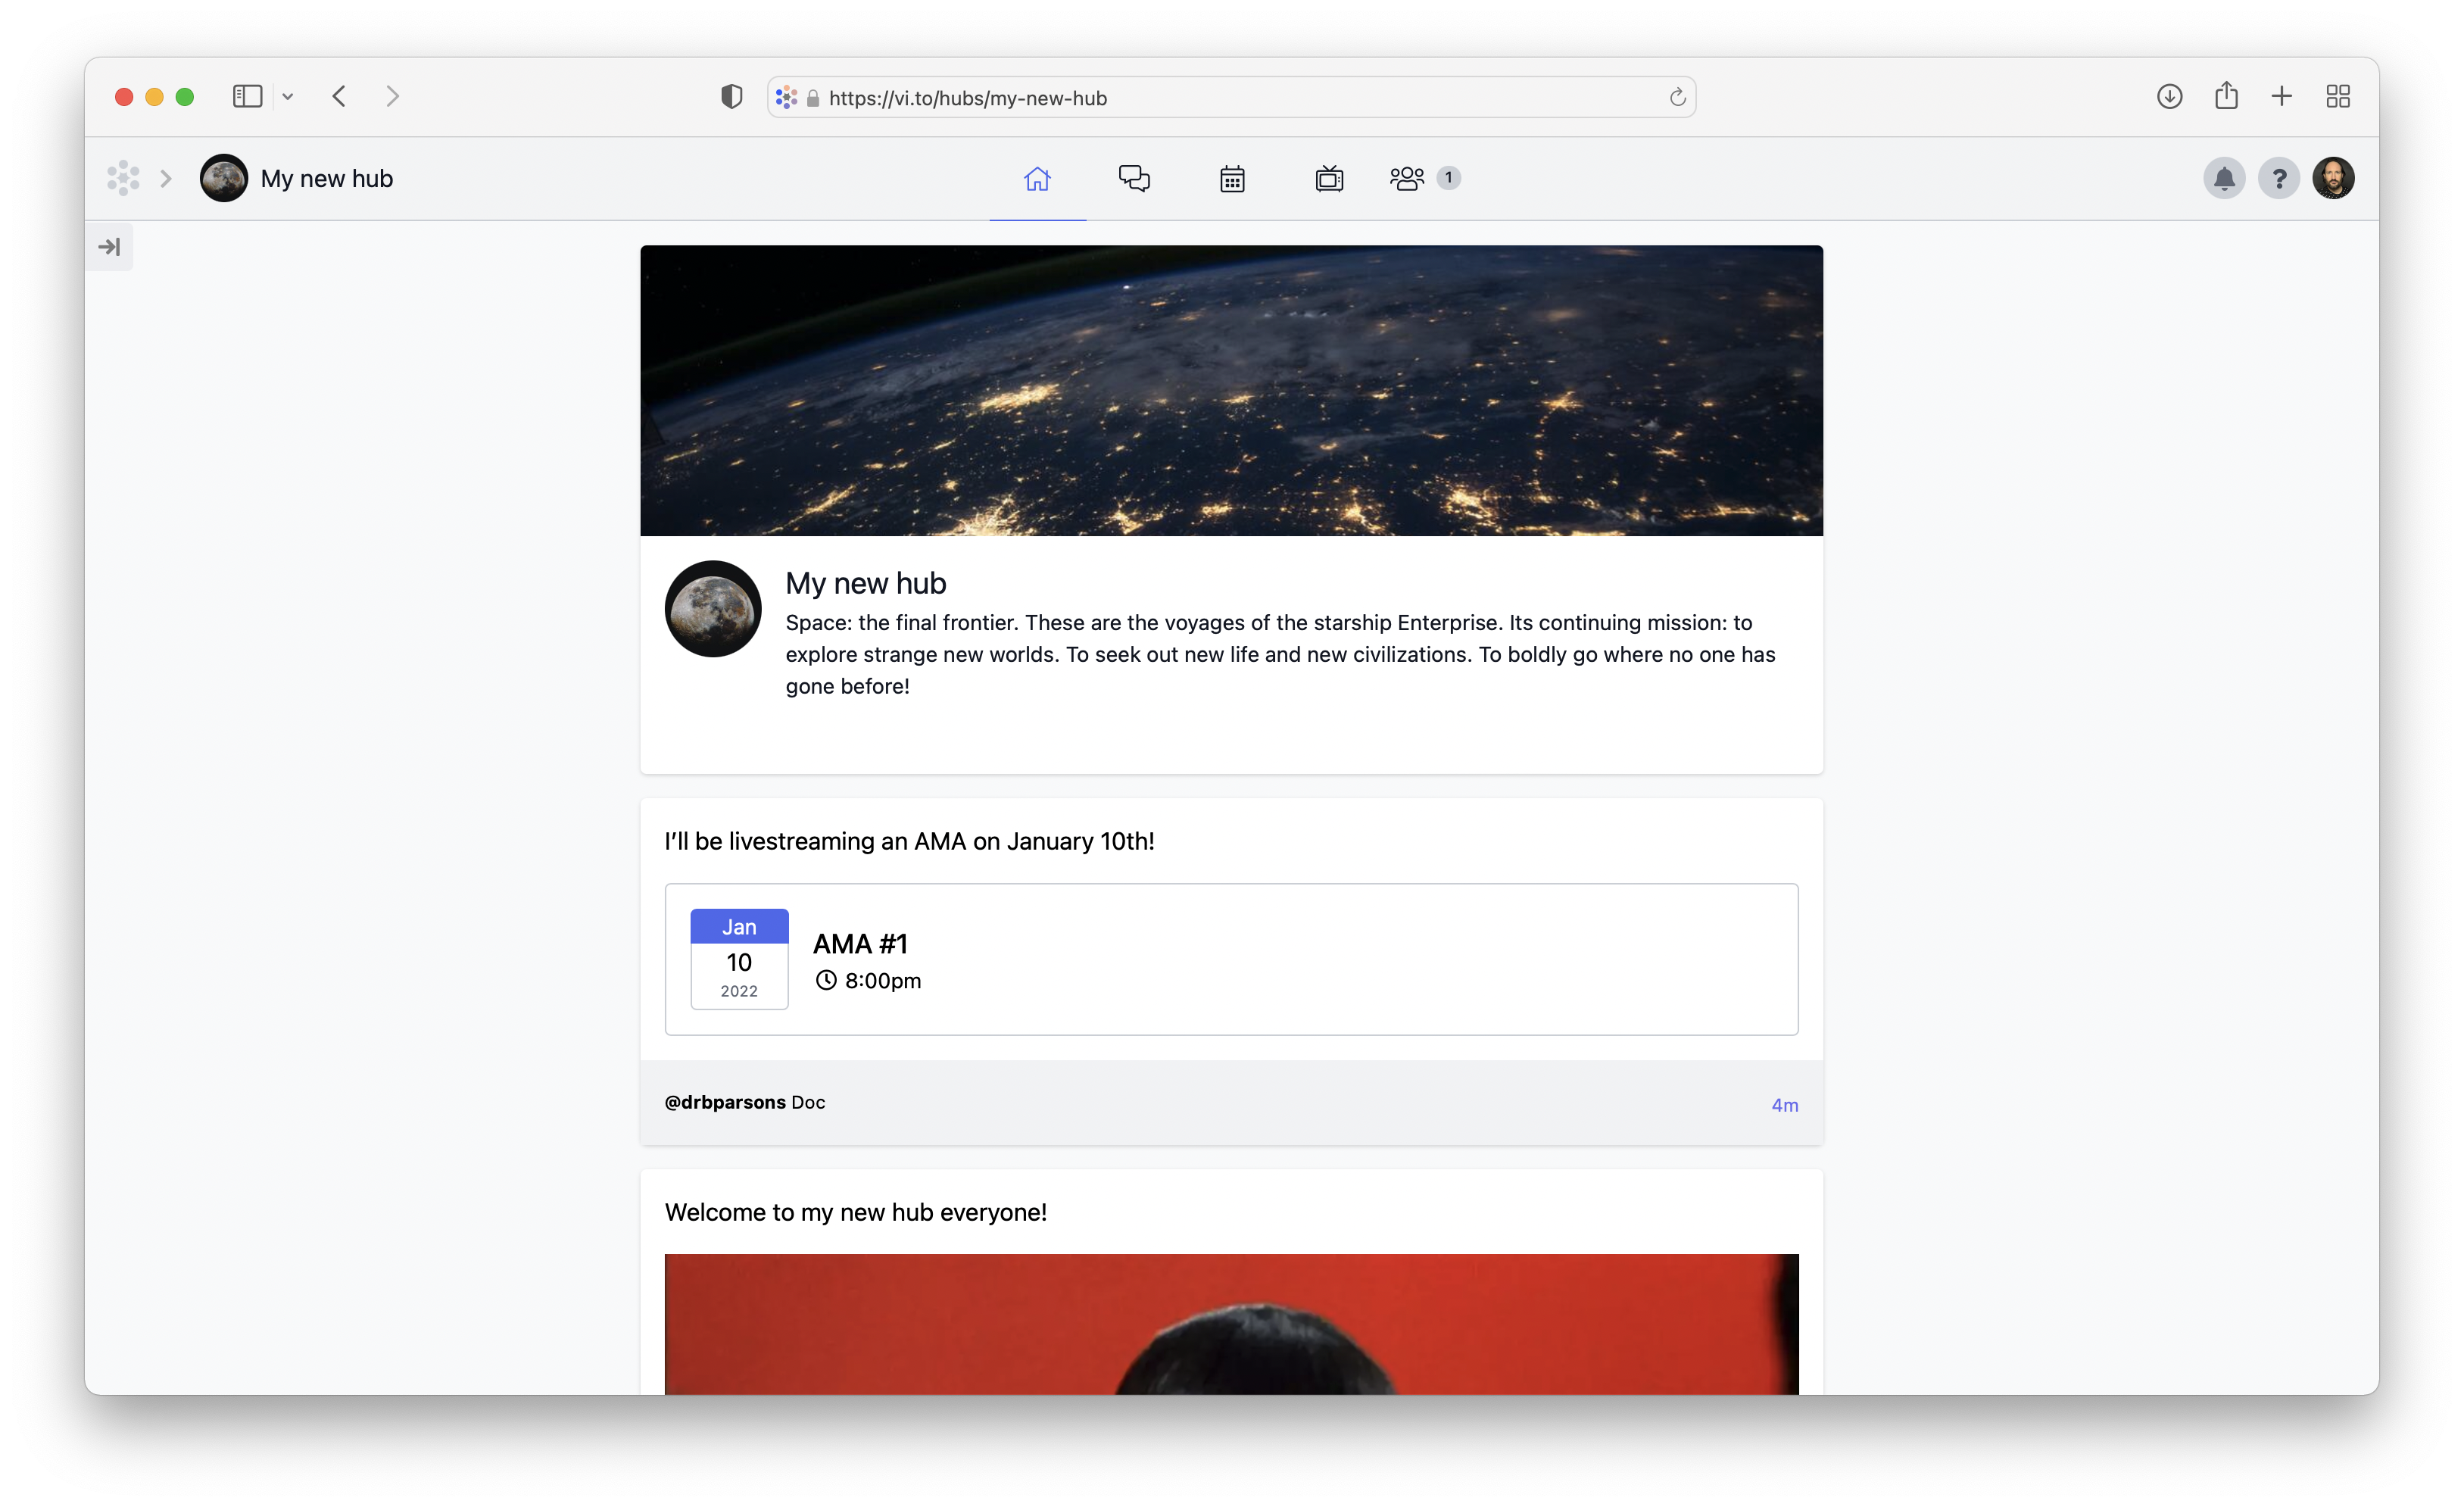Toggle the browser sidebar panel
This screenshot has height=1507, width=2464.
(x=247, y=96)
